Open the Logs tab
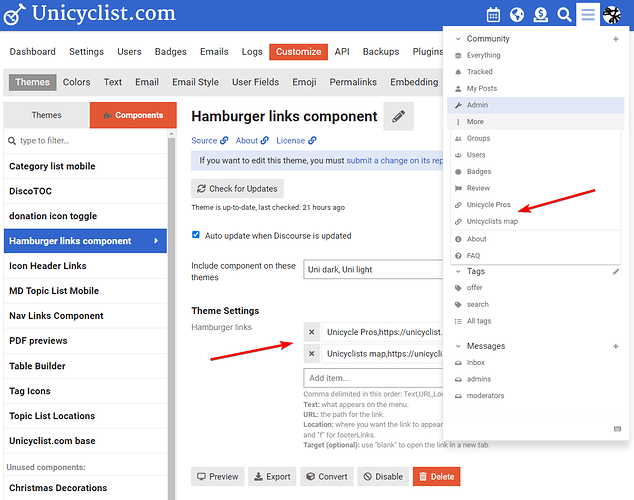Viewport: 634px width, 500px height. coord(252,52)
